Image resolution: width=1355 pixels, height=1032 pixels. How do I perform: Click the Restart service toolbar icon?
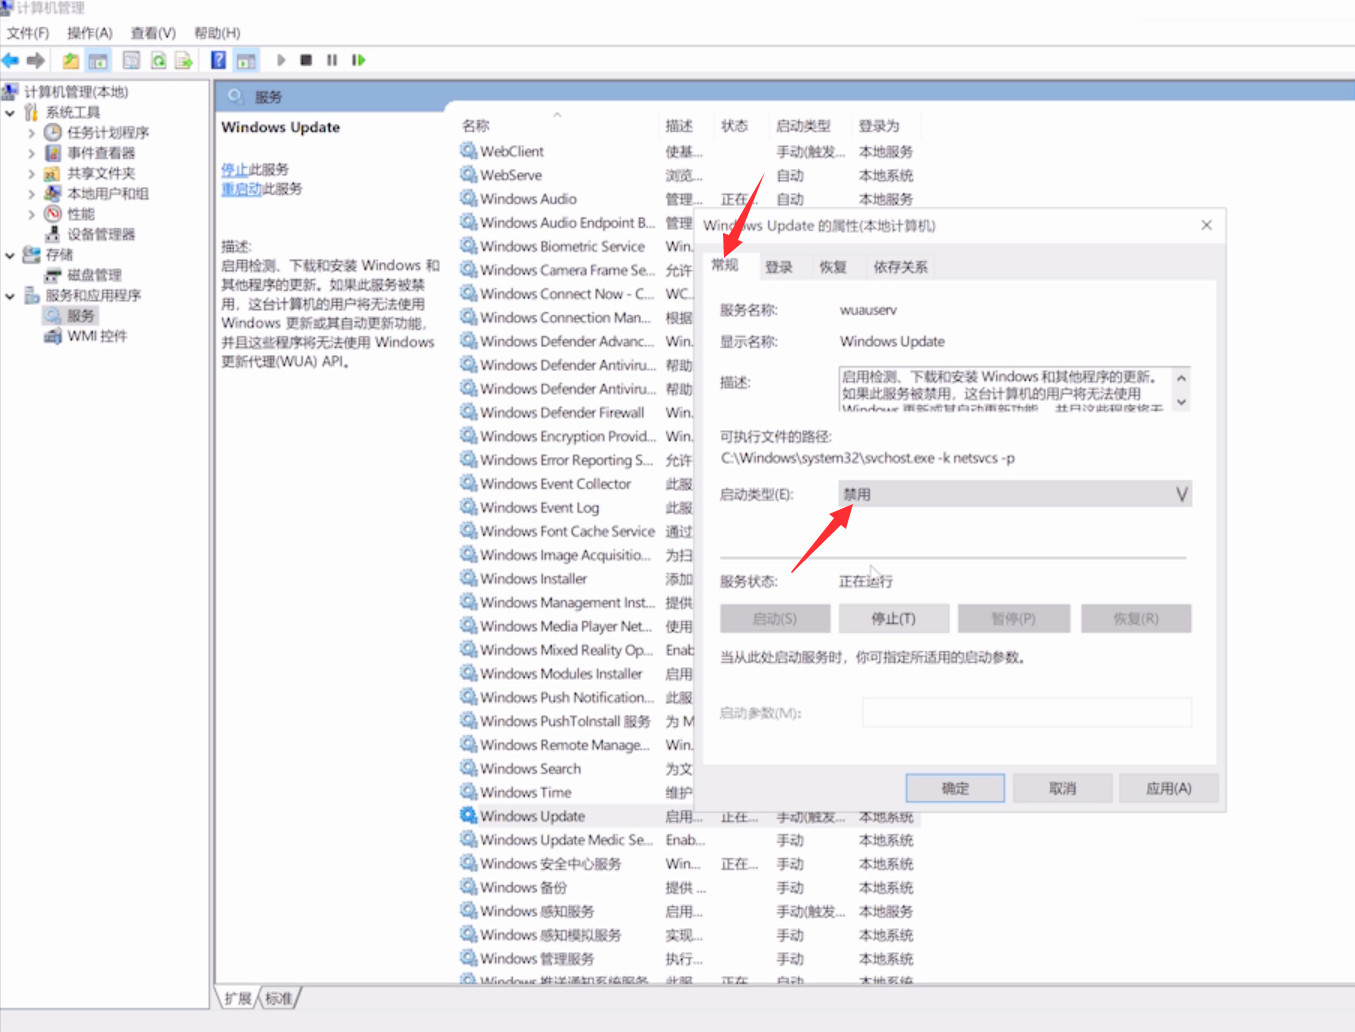[x=358, y=61]
